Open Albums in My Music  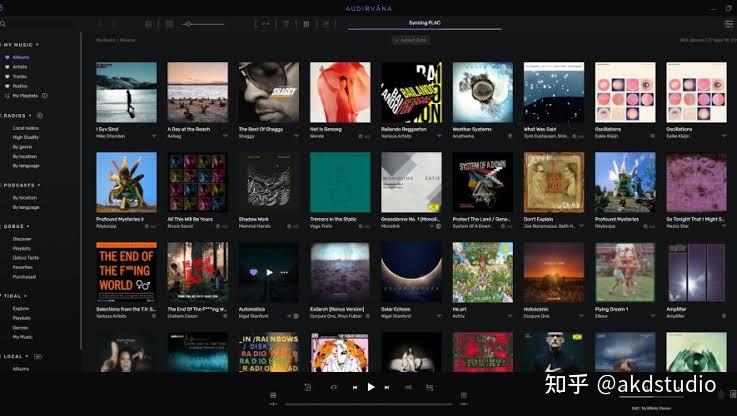(x=21, y=57)
